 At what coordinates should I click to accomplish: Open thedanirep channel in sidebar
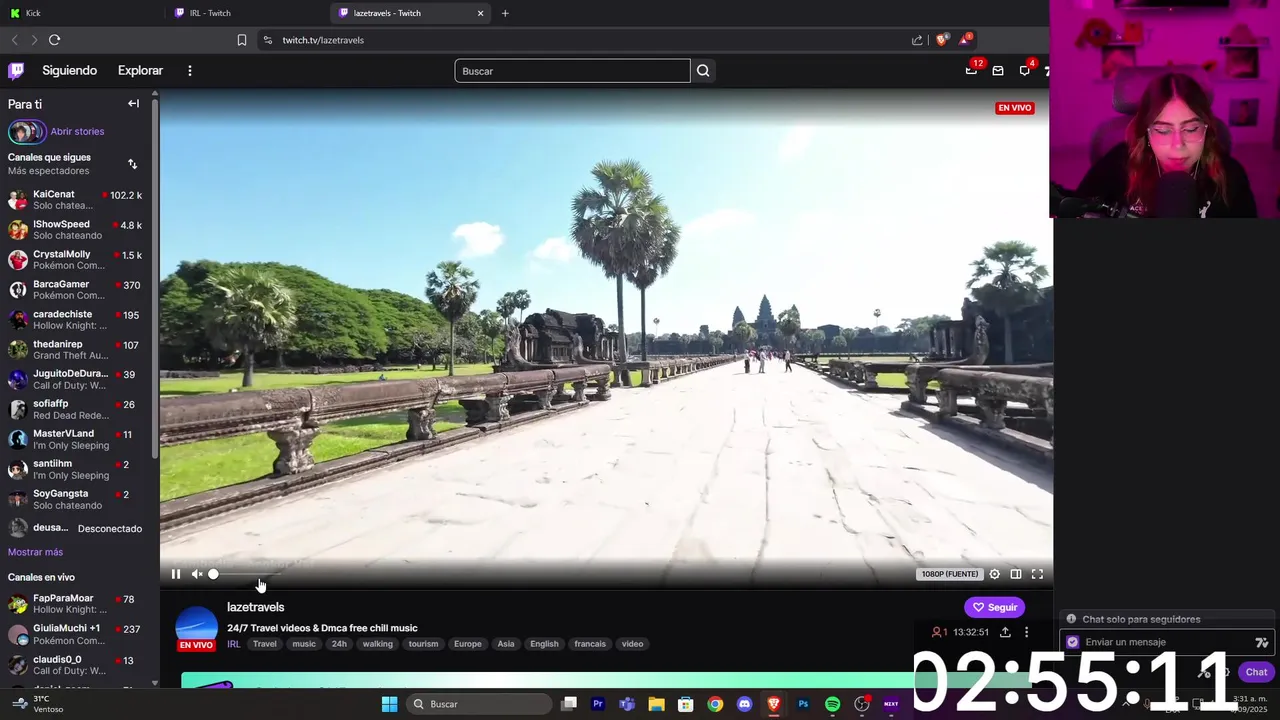coord(77,349)
